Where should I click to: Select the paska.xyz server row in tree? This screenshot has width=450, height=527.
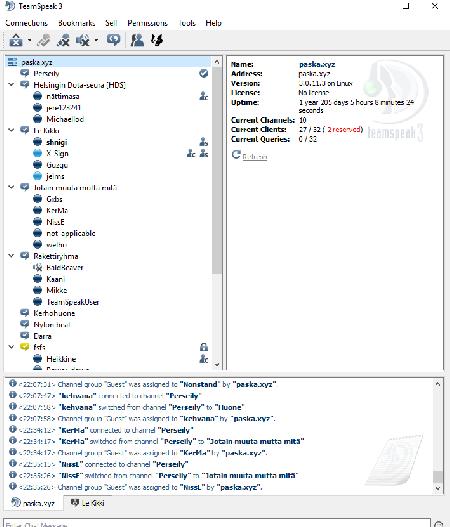(x=108, y=62)
